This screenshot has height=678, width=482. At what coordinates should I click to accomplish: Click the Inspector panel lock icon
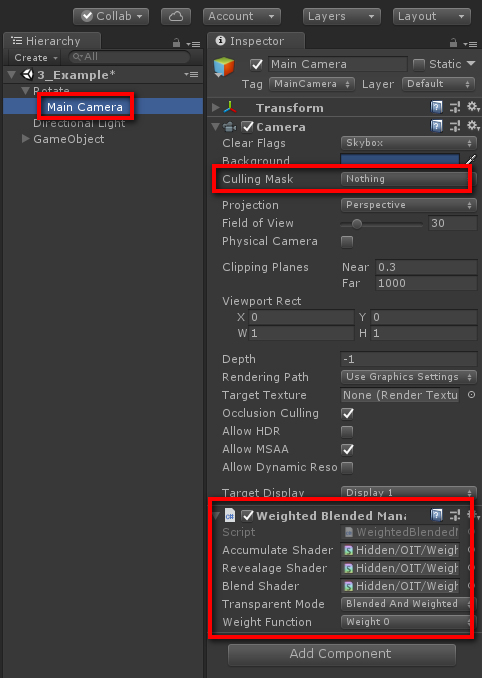point(453,43)
